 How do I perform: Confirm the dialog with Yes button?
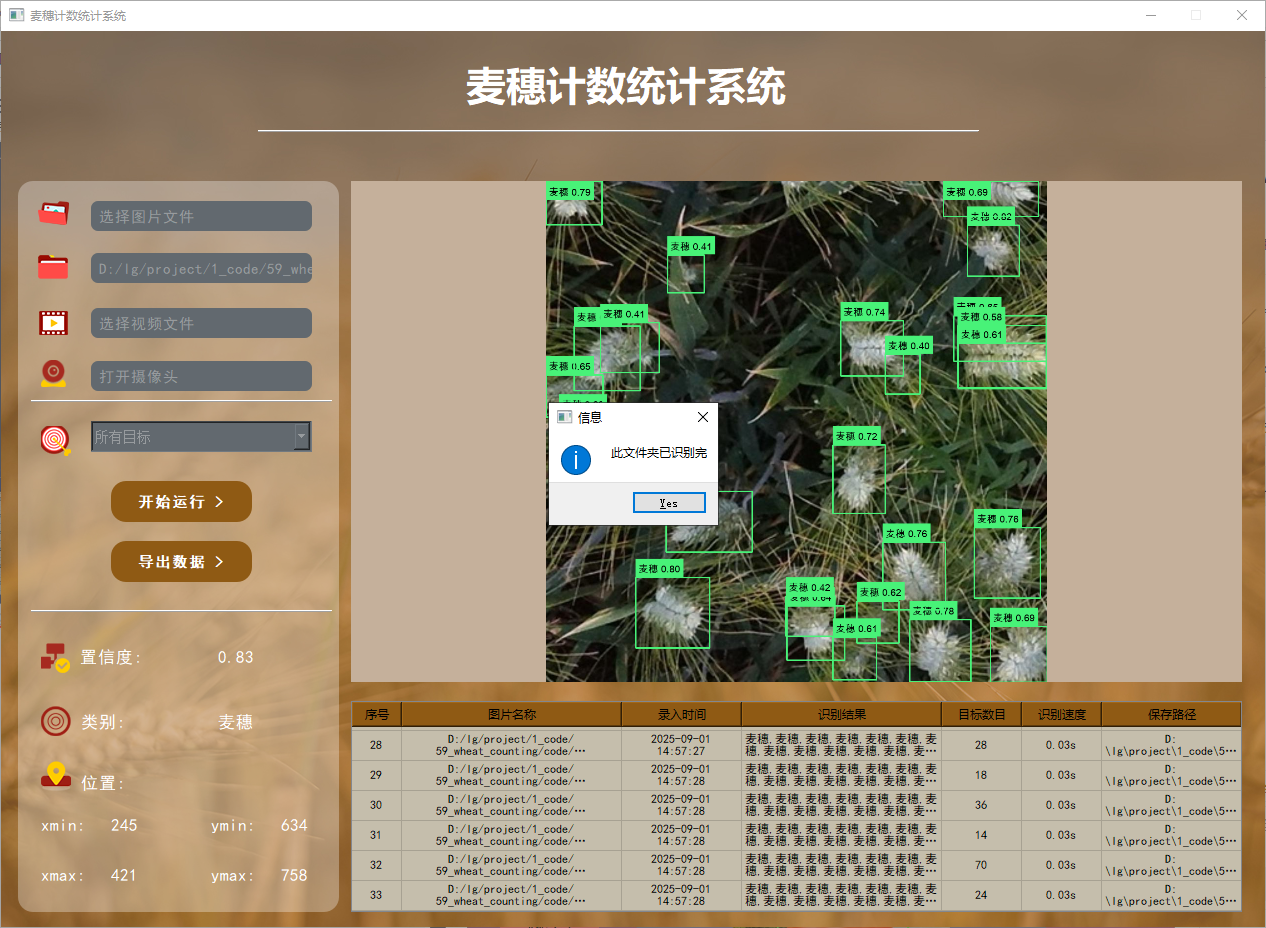pos(669,503)
